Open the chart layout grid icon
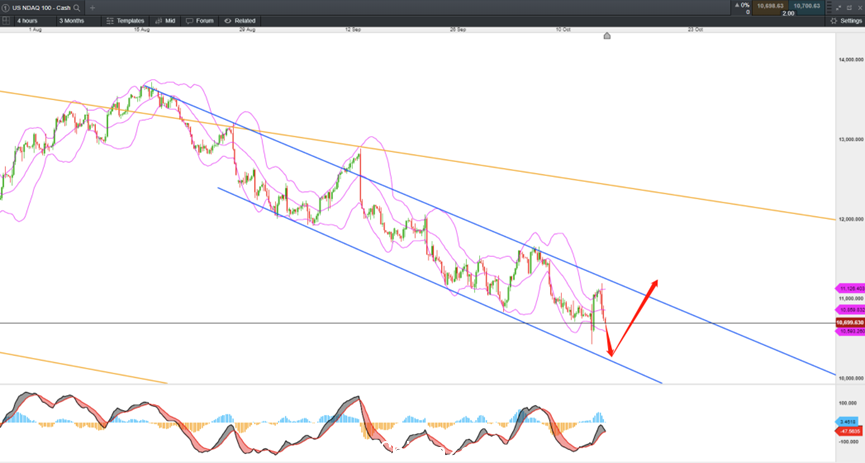Screen dimensions: 865x463 6,20
